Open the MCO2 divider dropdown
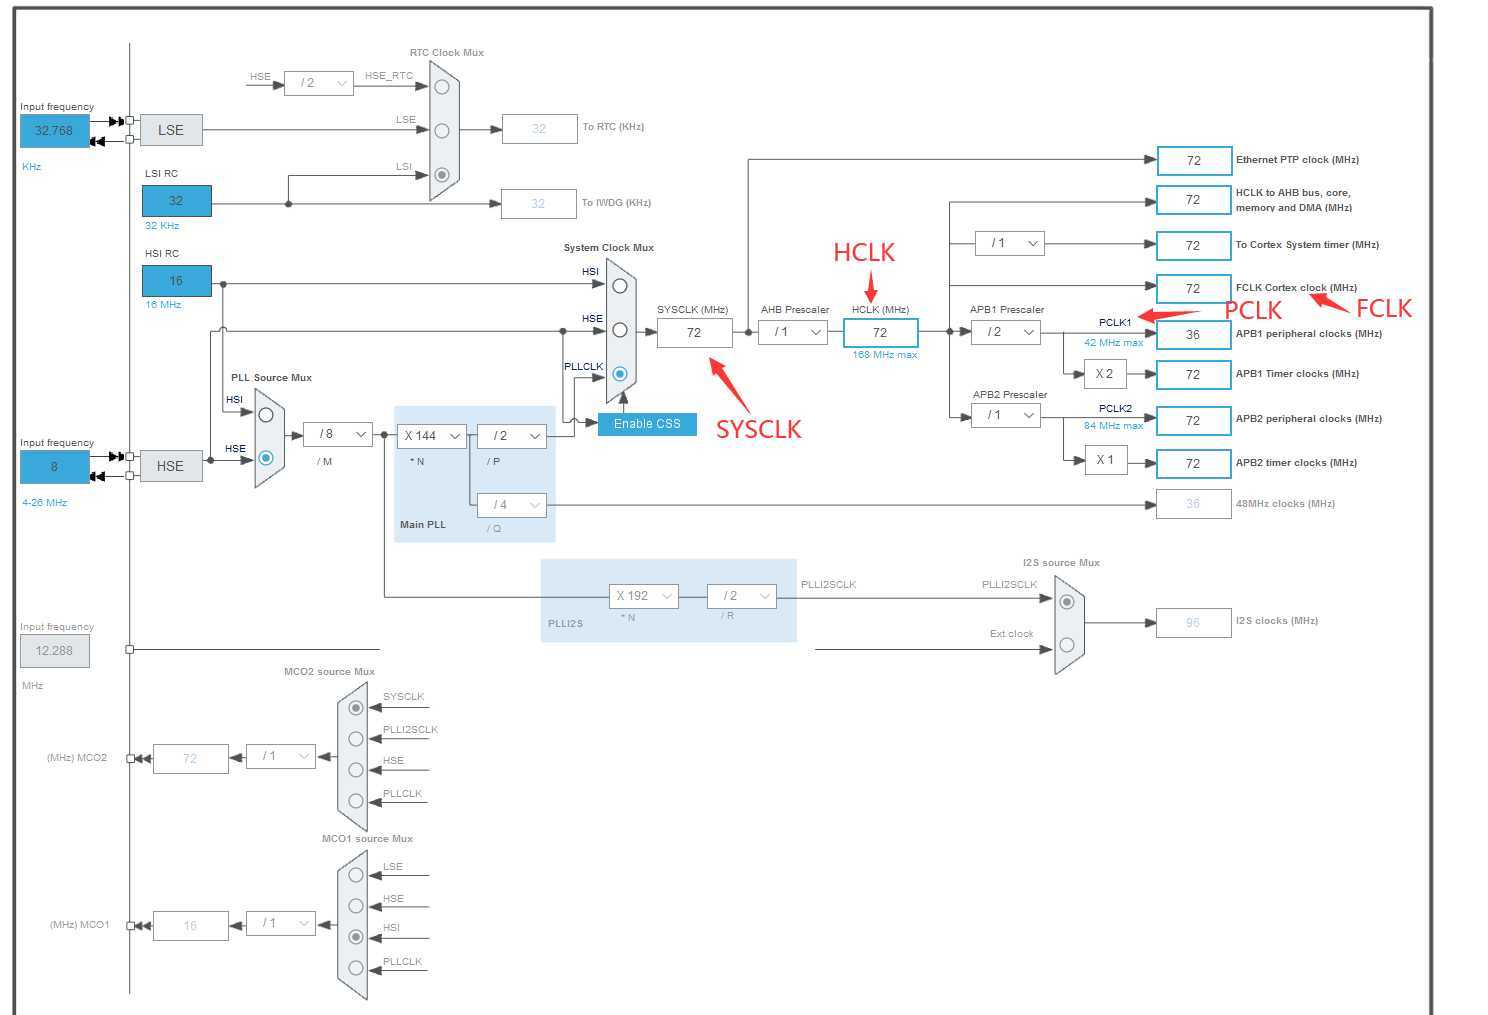1488x1015 pixels. (281, 756)
